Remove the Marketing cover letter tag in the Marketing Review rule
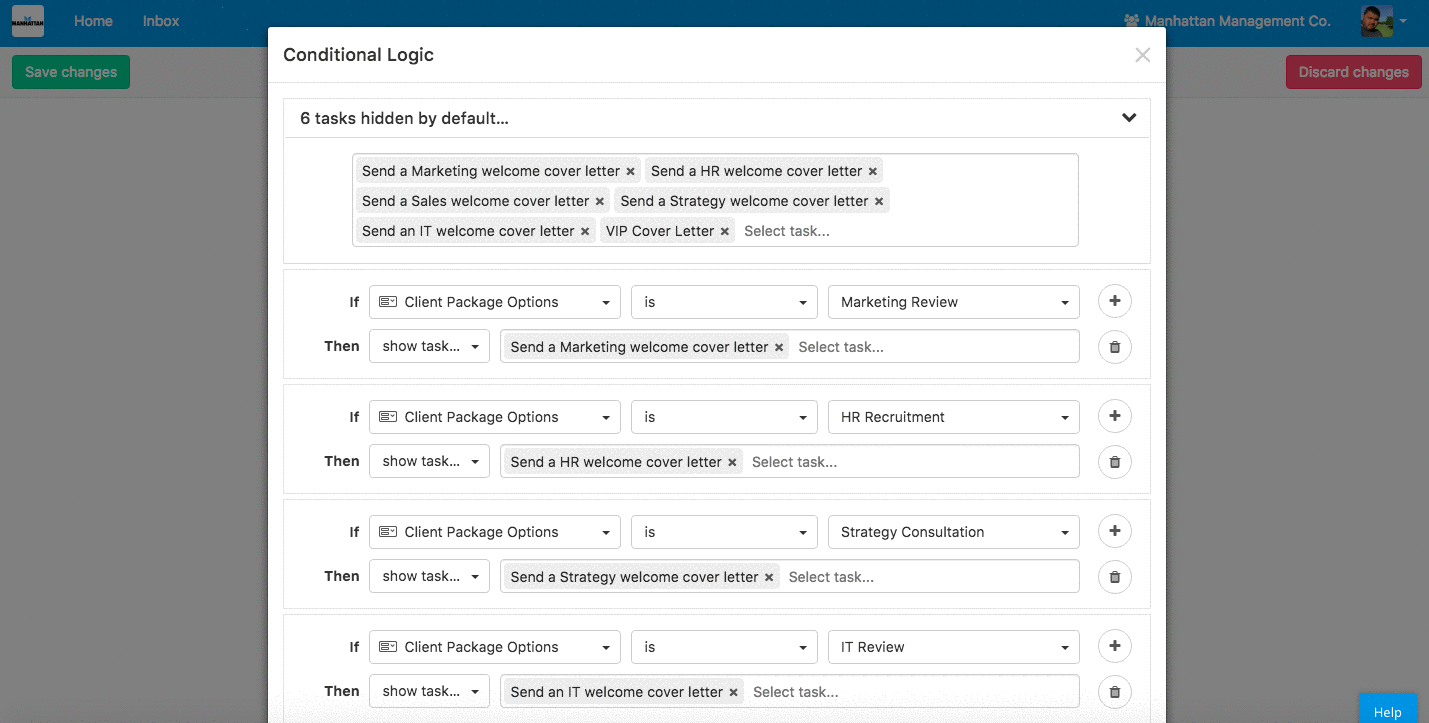 point(779,348)
